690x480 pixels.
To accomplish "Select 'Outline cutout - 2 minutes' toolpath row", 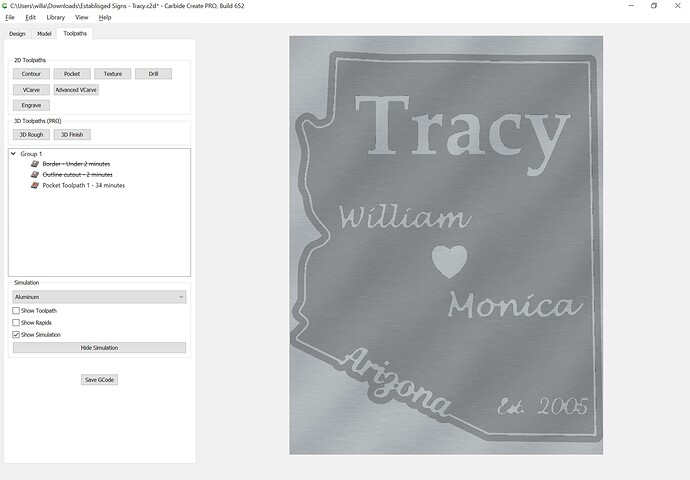I will pos(77,175).
